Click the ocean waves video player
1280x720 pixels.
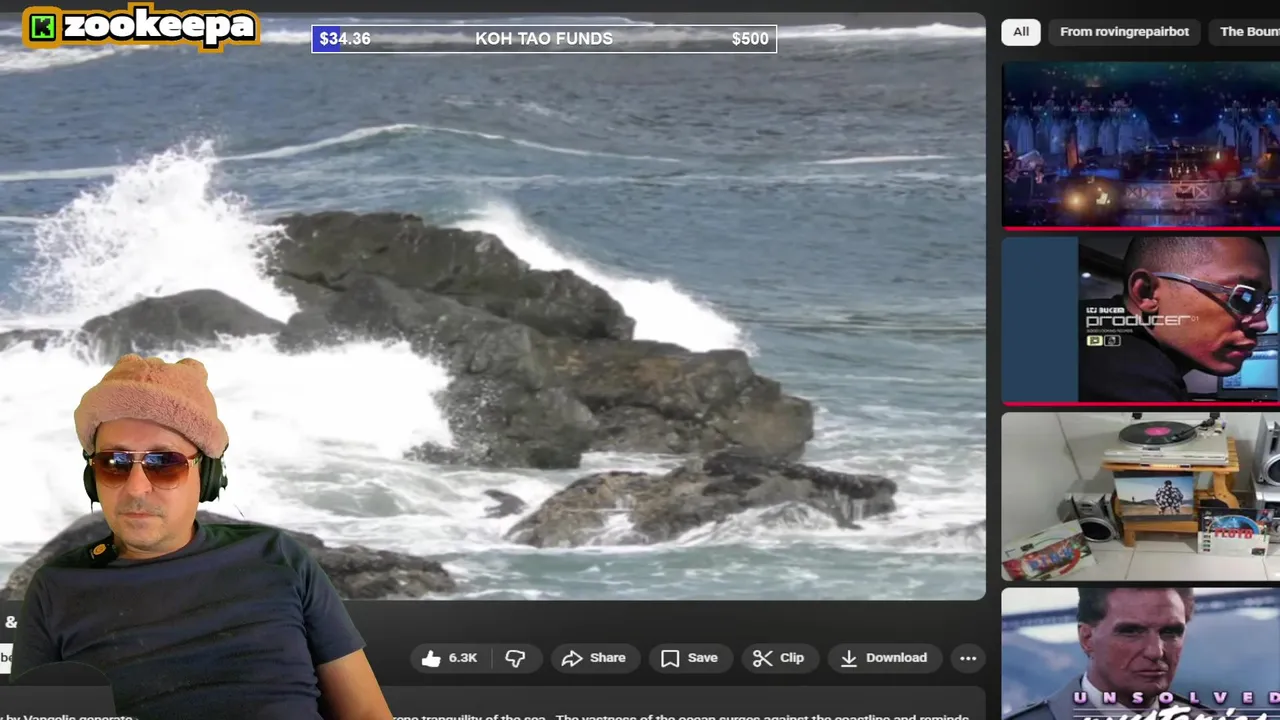[x=492, y=306]
